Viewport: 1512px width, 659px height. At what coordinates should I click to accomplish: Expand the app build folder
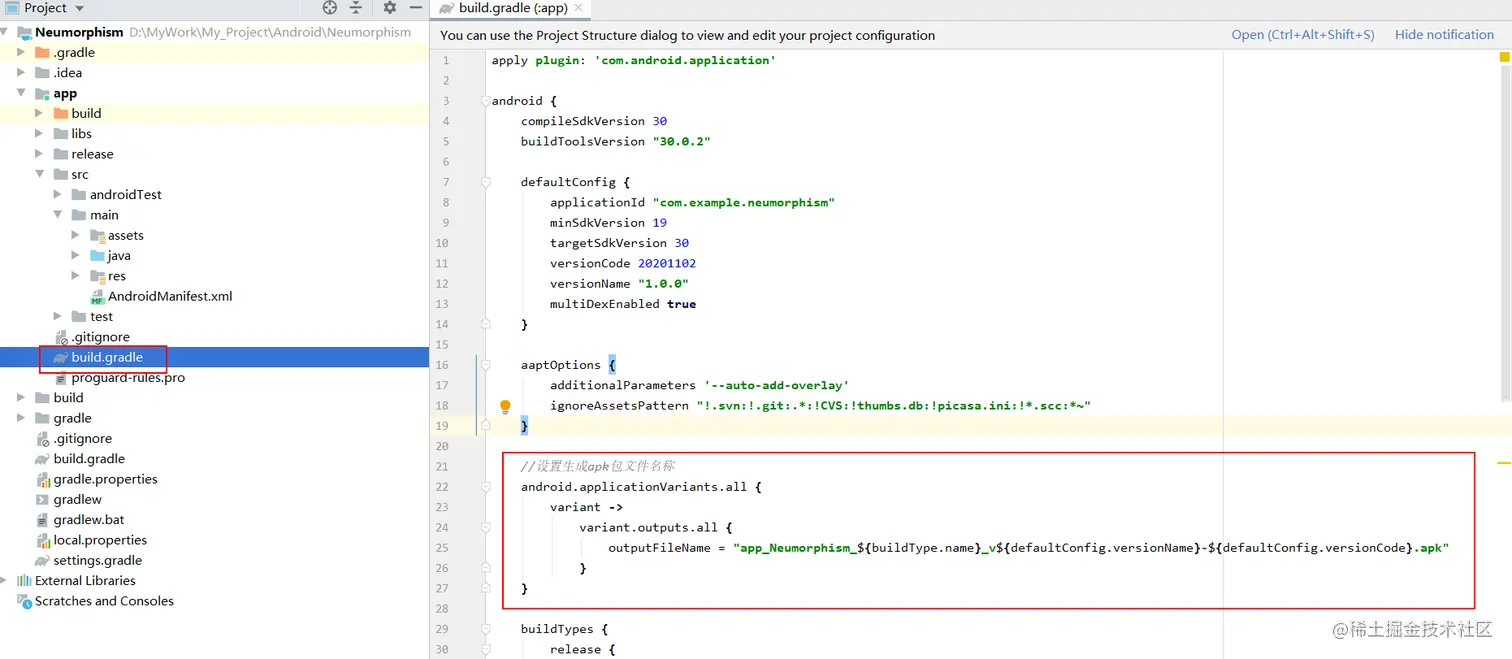pyautogui.click(x=40, y=113)
